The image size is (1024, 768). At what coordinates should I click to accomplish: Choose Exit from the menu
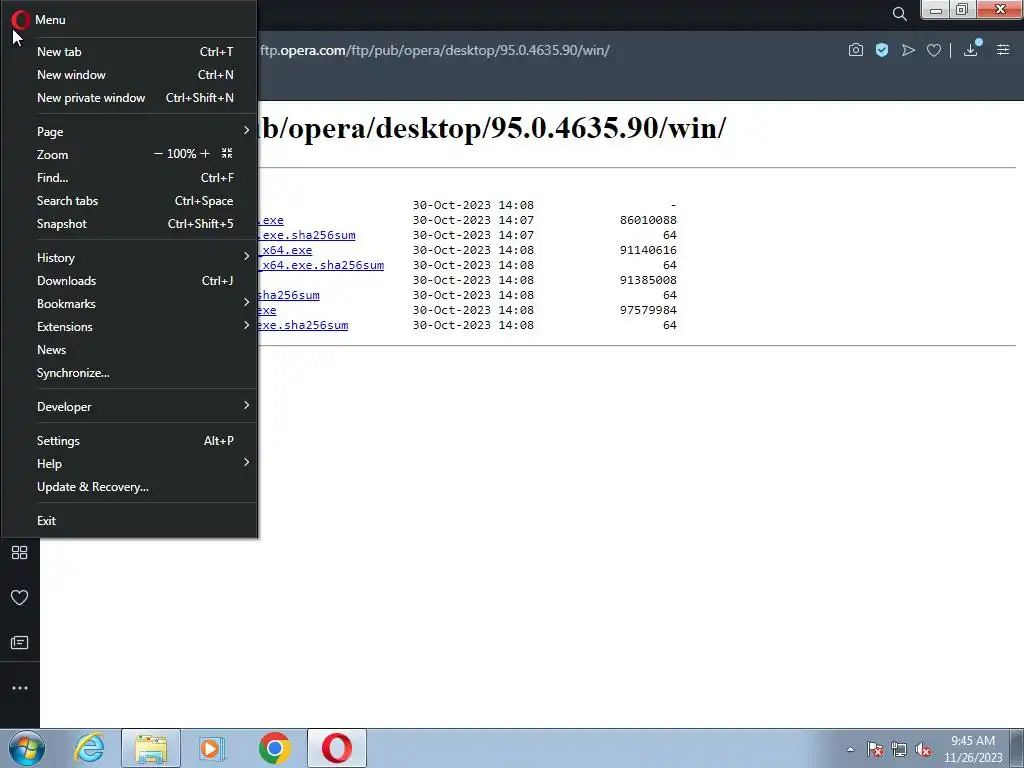tap(130, 520)
